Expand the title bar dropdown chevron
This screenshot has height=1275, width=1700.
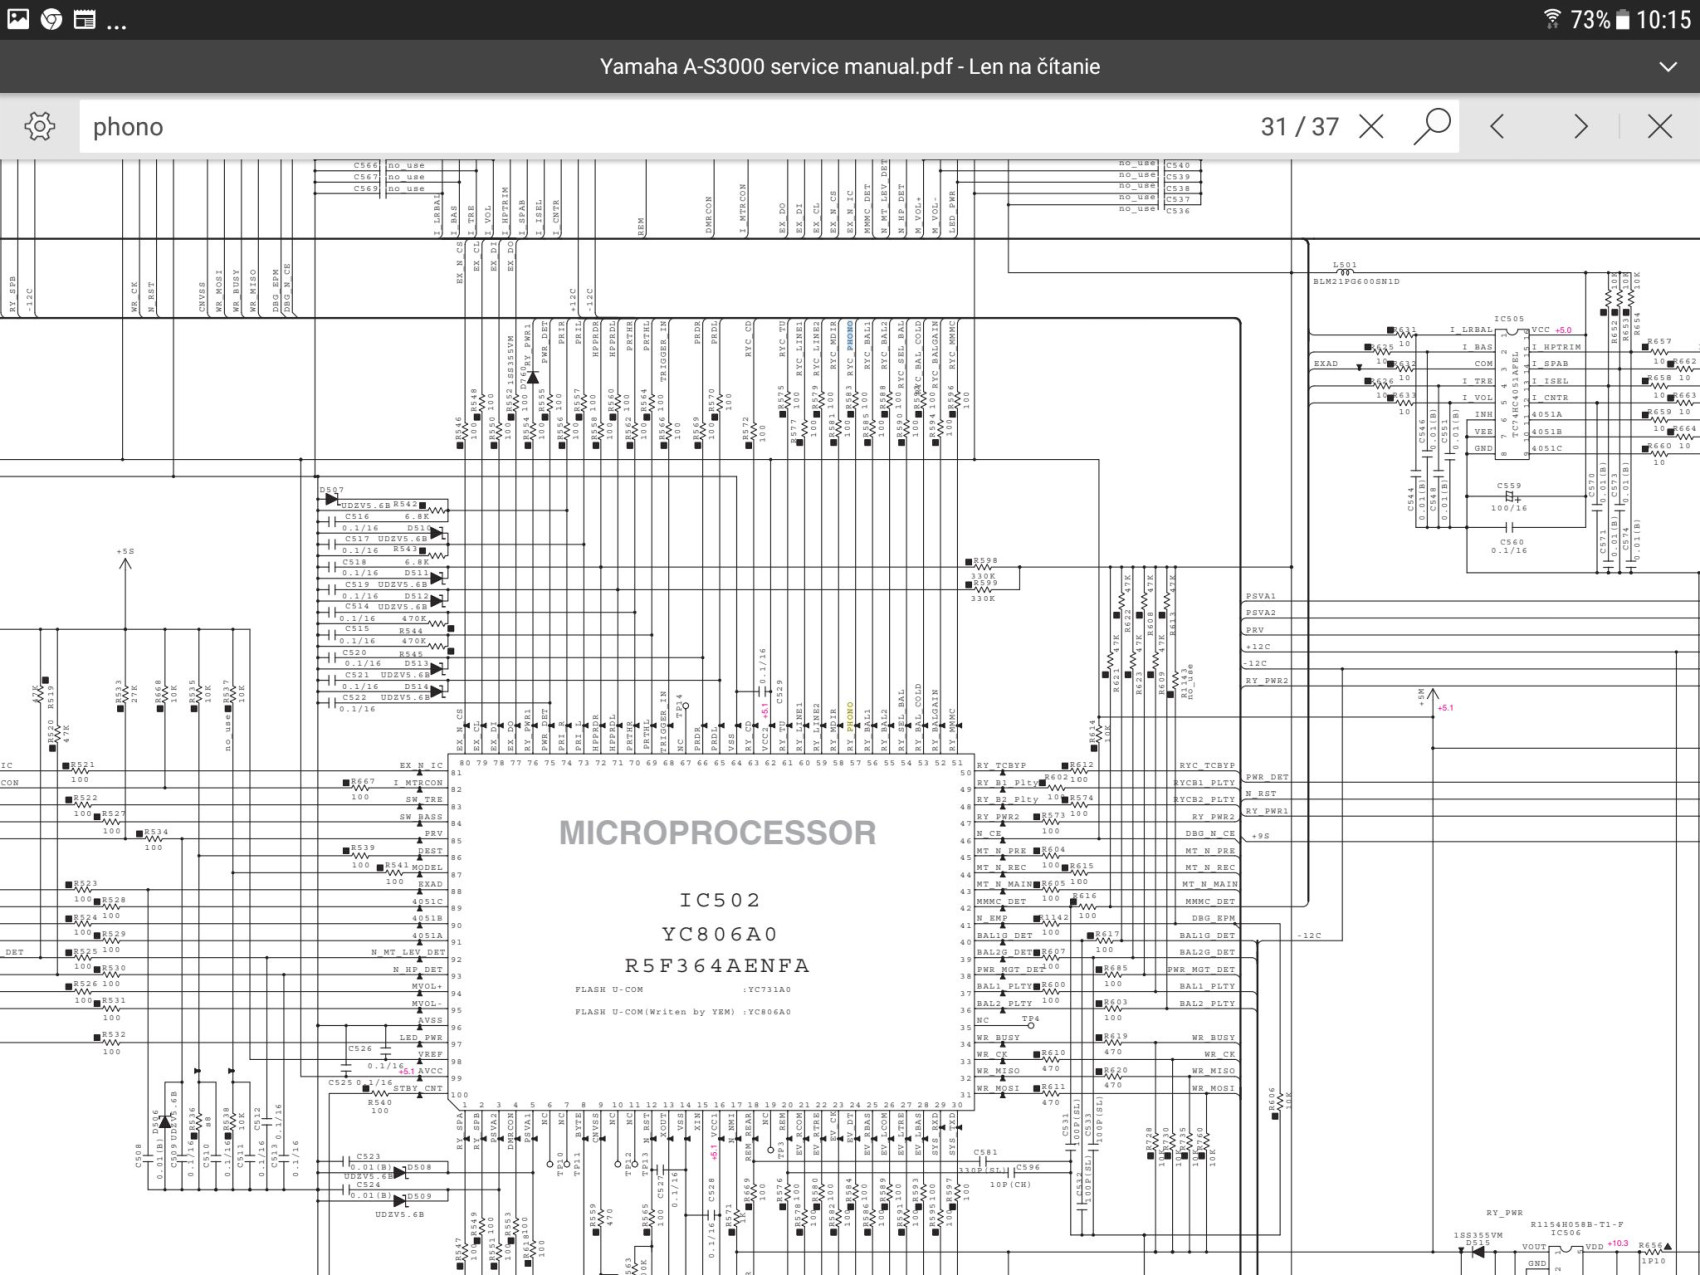[x=1668, y=67]
